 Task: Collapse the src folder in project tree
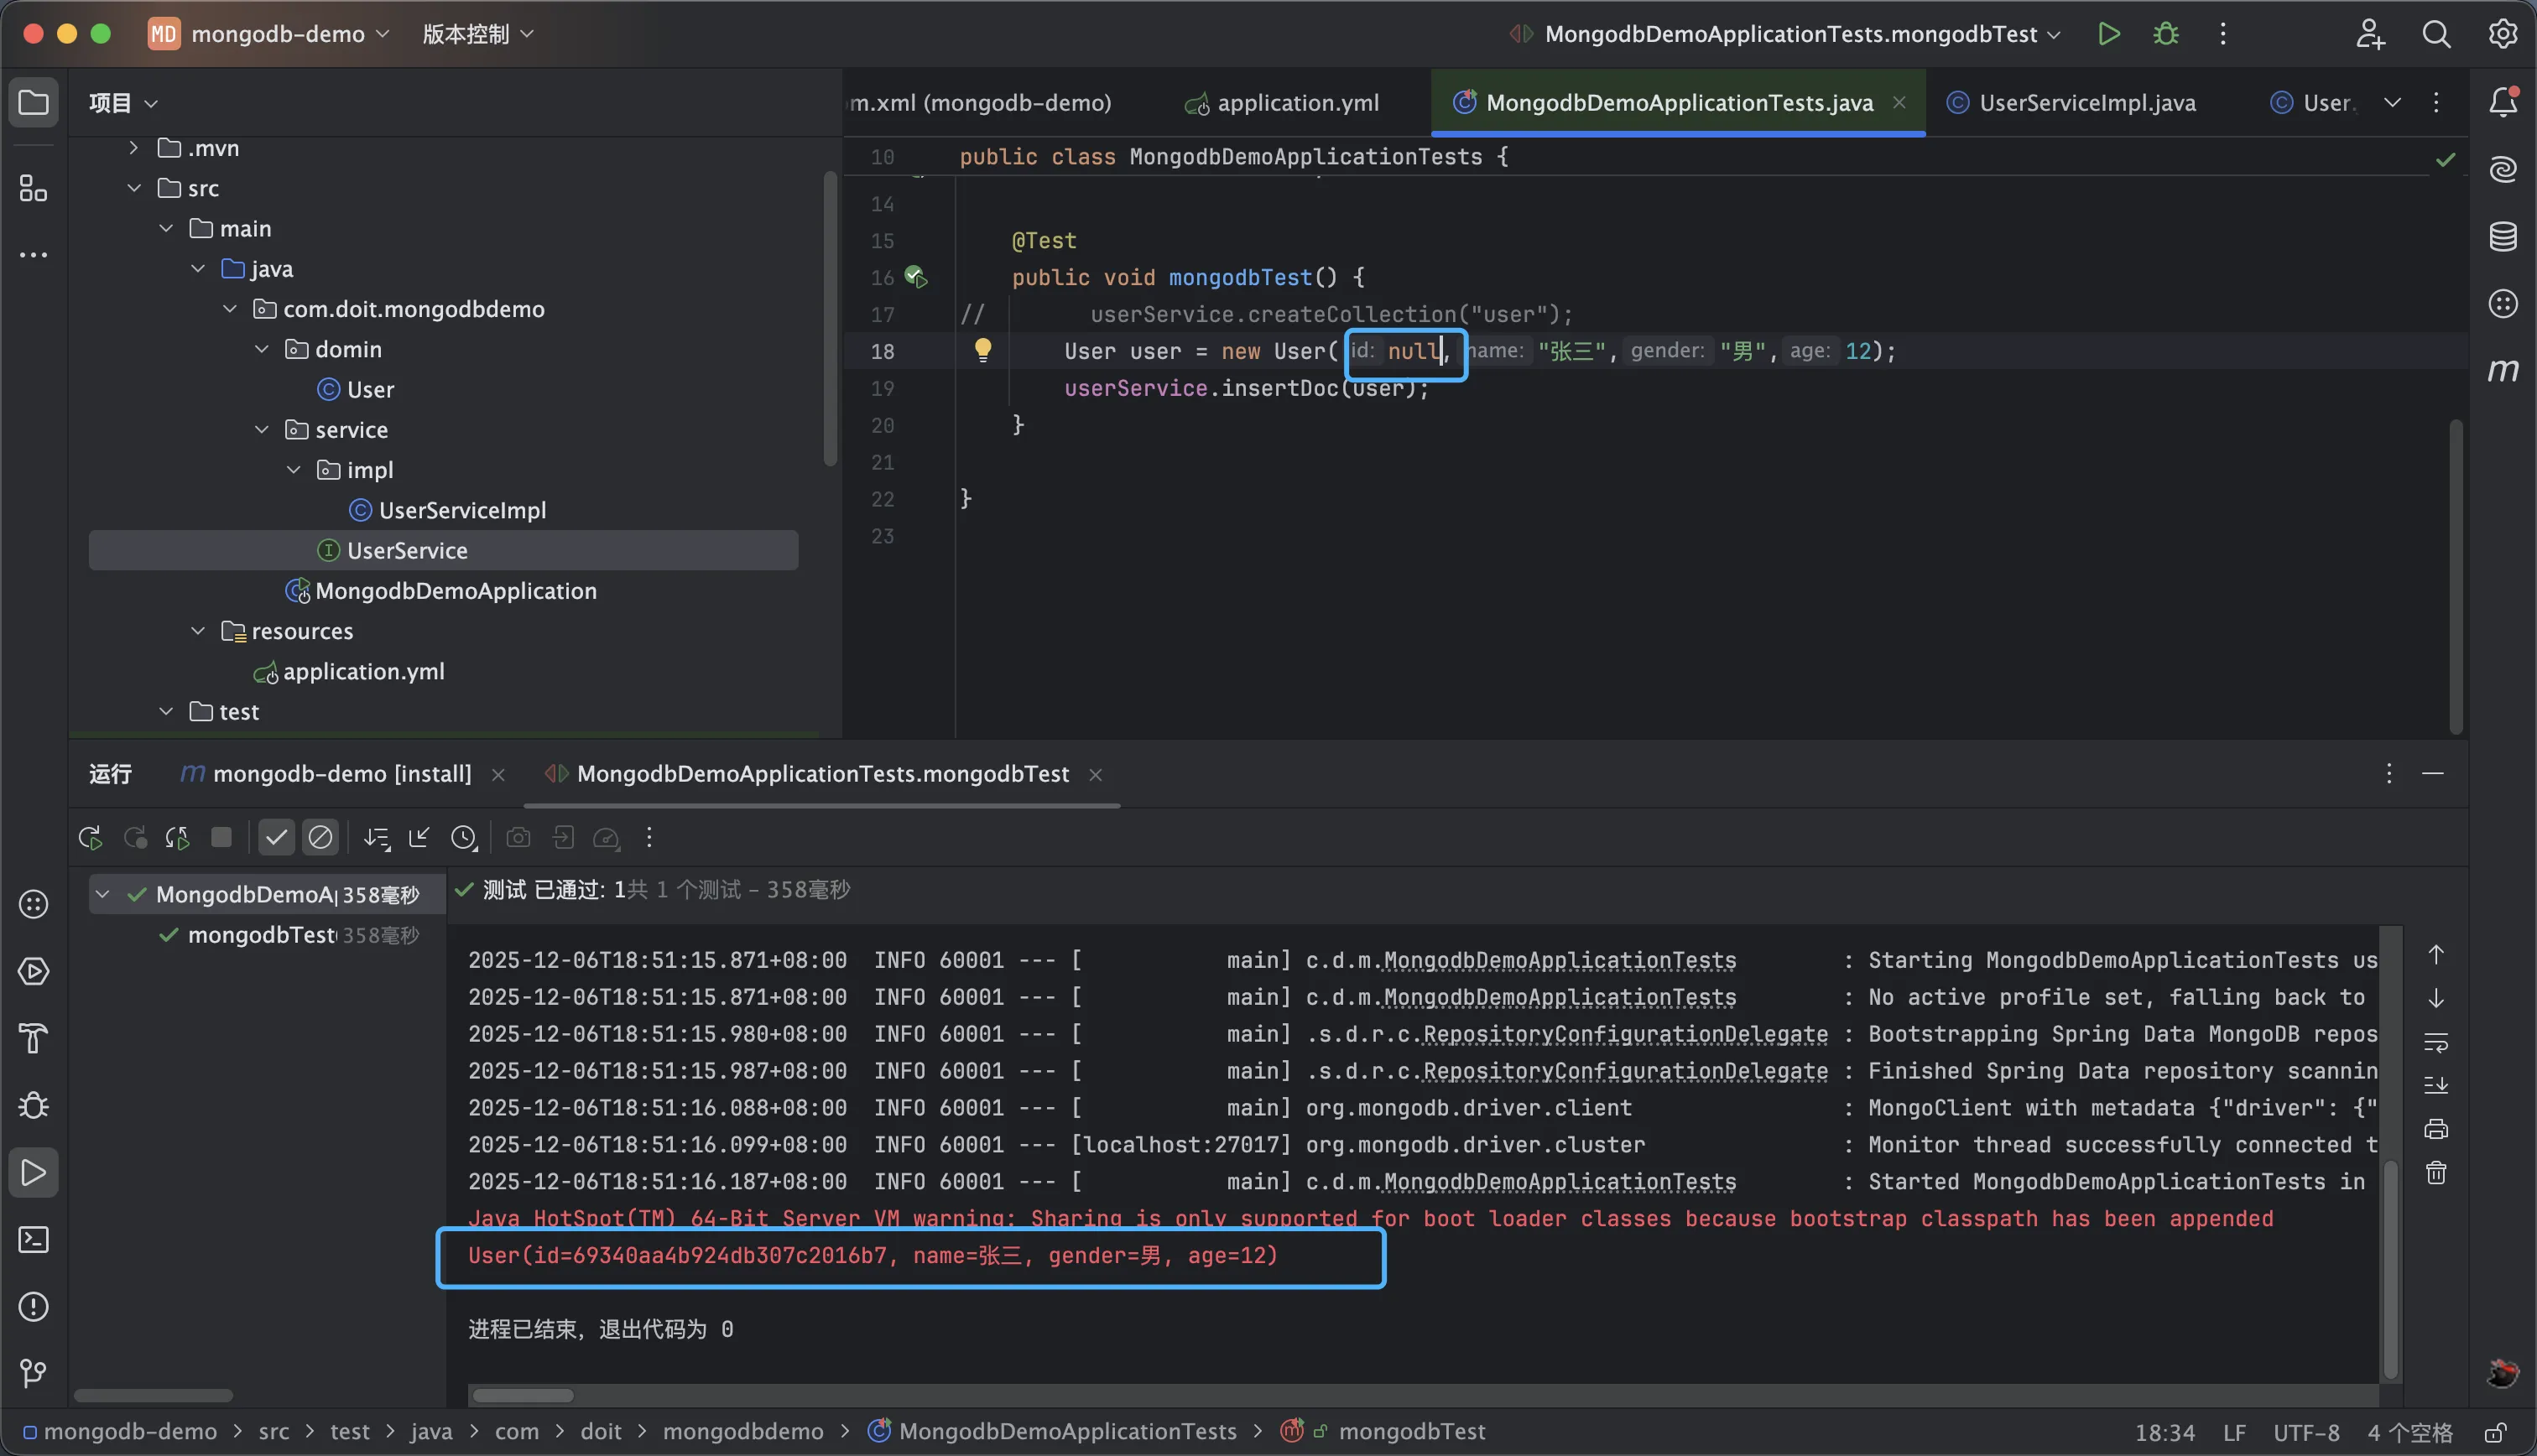[x=134, y=188]
